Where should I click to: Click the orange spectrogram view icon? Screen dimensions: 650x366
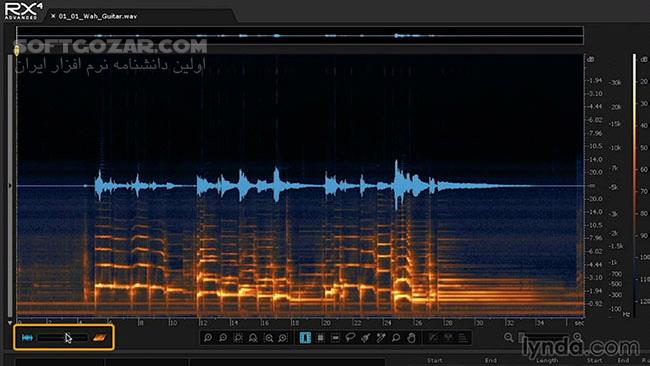pyautogui.click(x=99, y=338)
